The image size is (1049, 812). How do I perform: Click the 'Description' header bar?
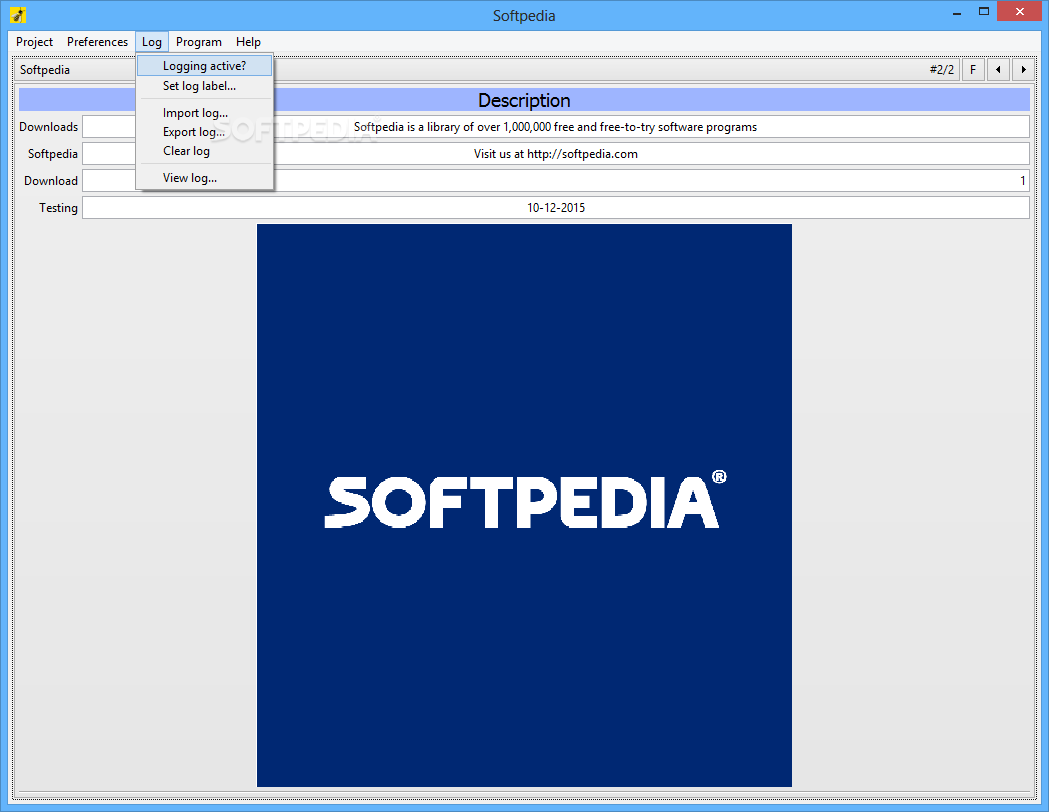[x=524, y=100]
